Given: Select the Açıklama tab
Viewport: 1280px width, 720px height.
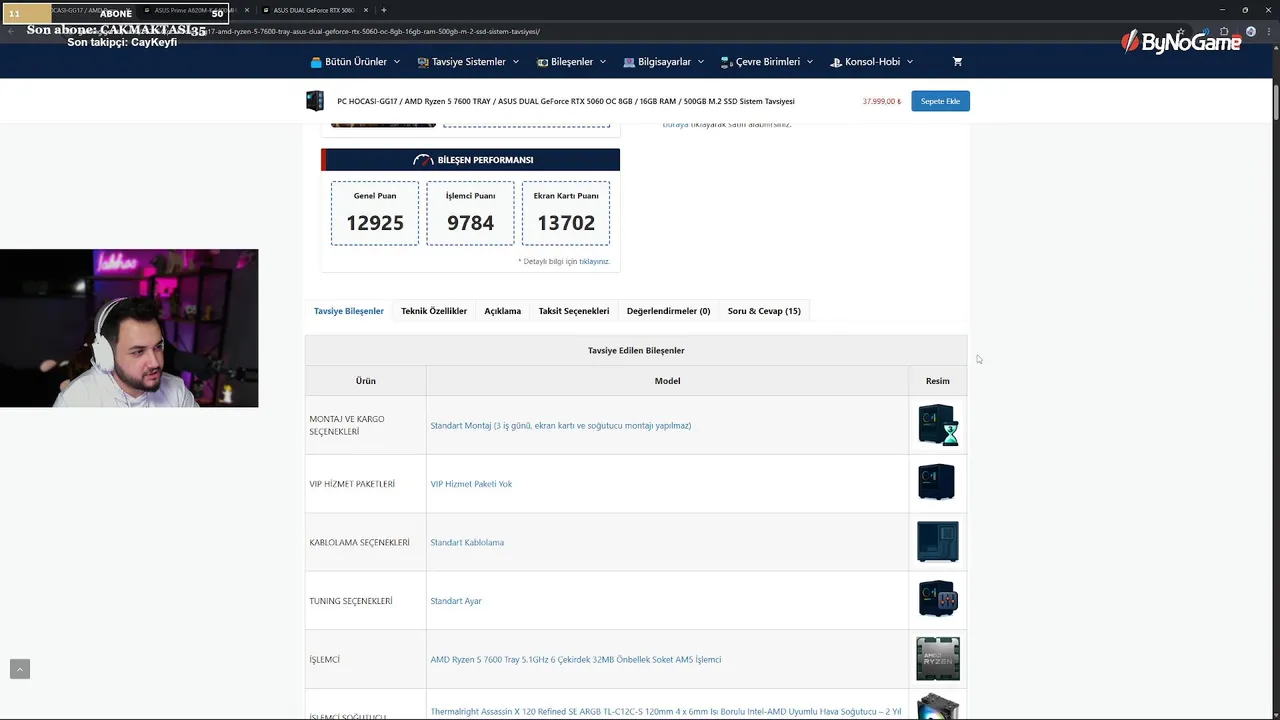Looking at the screenshot, I should [x=503, y=311].
